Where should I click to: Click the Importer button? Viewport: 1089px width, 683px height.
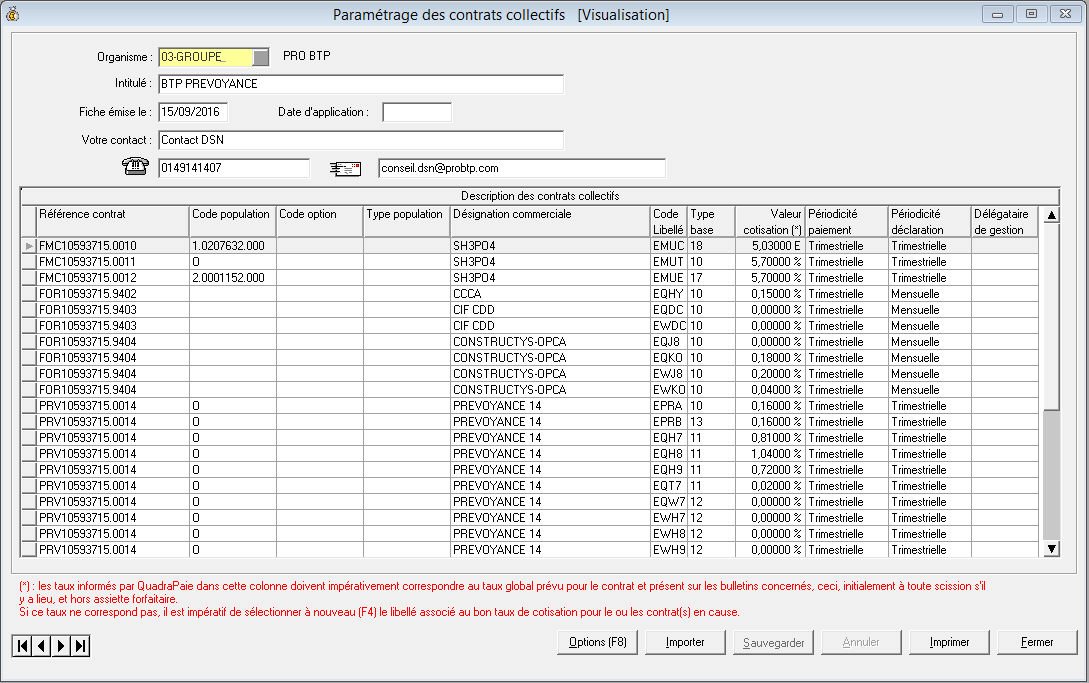685,642
